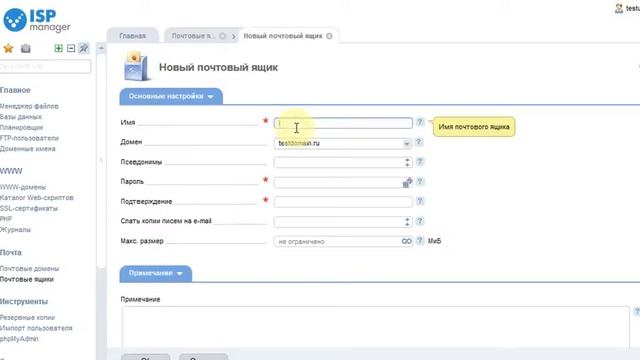The image size is (640, 360).
Task: Collapse the Основные настройки section
Action: click(171, 96)
